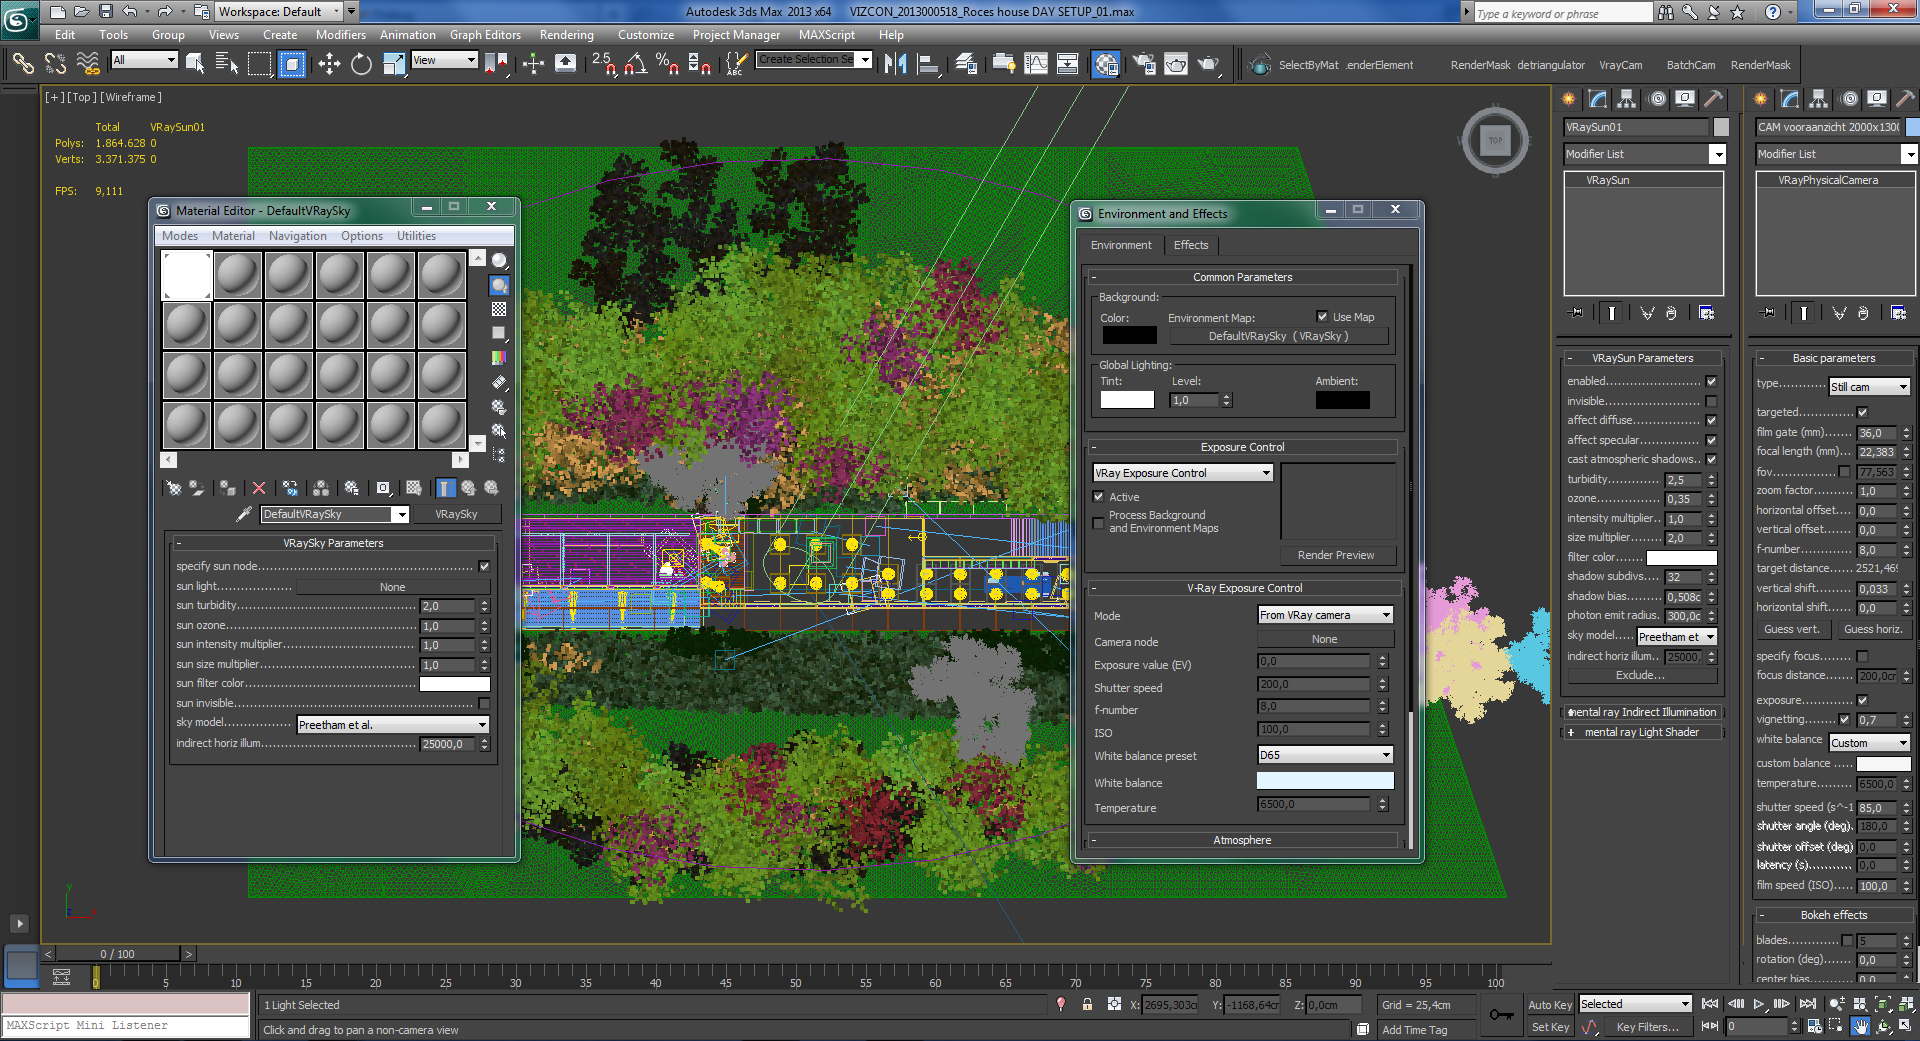Click Show End Result icon
Screen dimensions: 1920x1041
(x=445, y=488)
